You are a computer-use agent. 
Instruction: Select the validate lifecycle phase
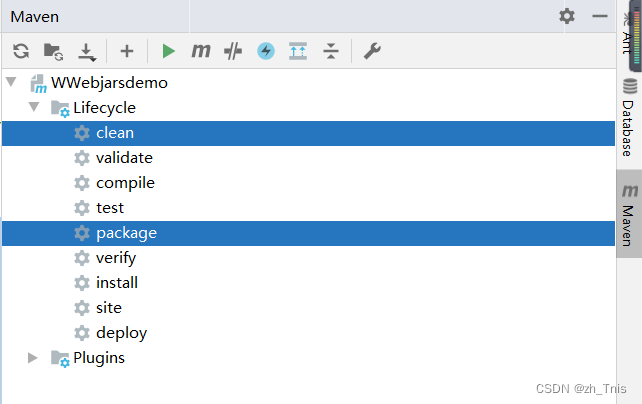tap(308, 158)
